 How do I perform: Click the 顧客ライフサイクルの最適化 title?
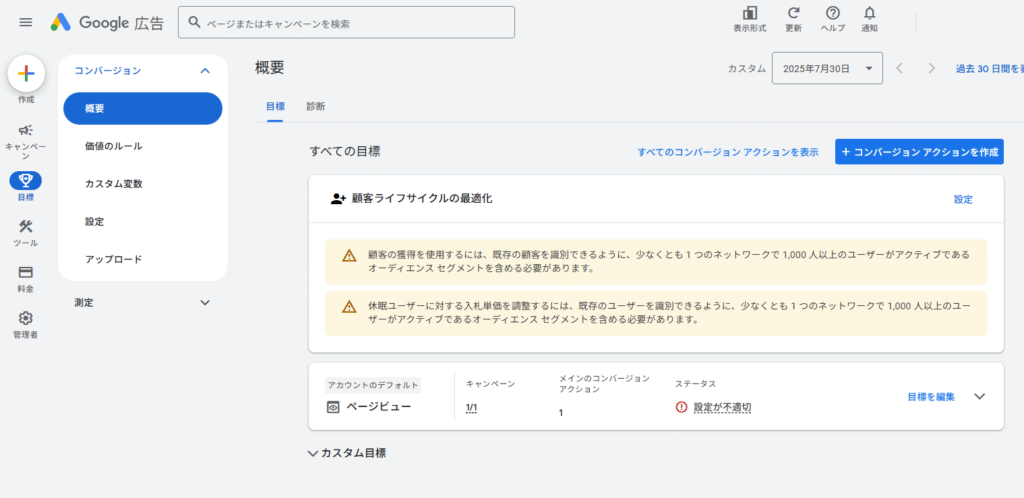(x=422, y=198)
